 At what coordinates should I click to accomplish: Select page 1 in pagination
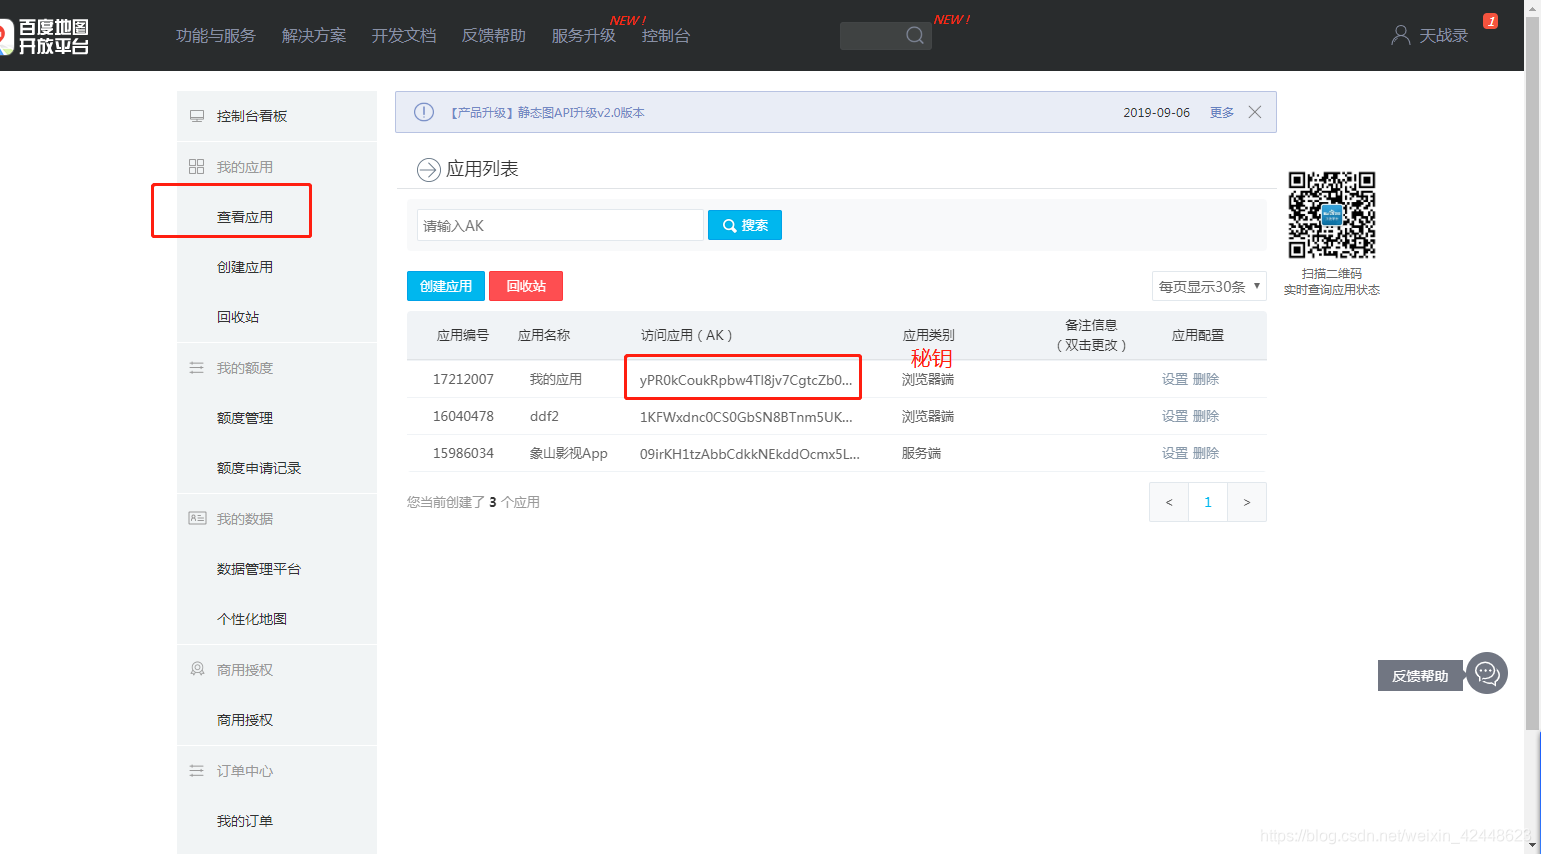pyautogui.click(x=1208, y=502)
